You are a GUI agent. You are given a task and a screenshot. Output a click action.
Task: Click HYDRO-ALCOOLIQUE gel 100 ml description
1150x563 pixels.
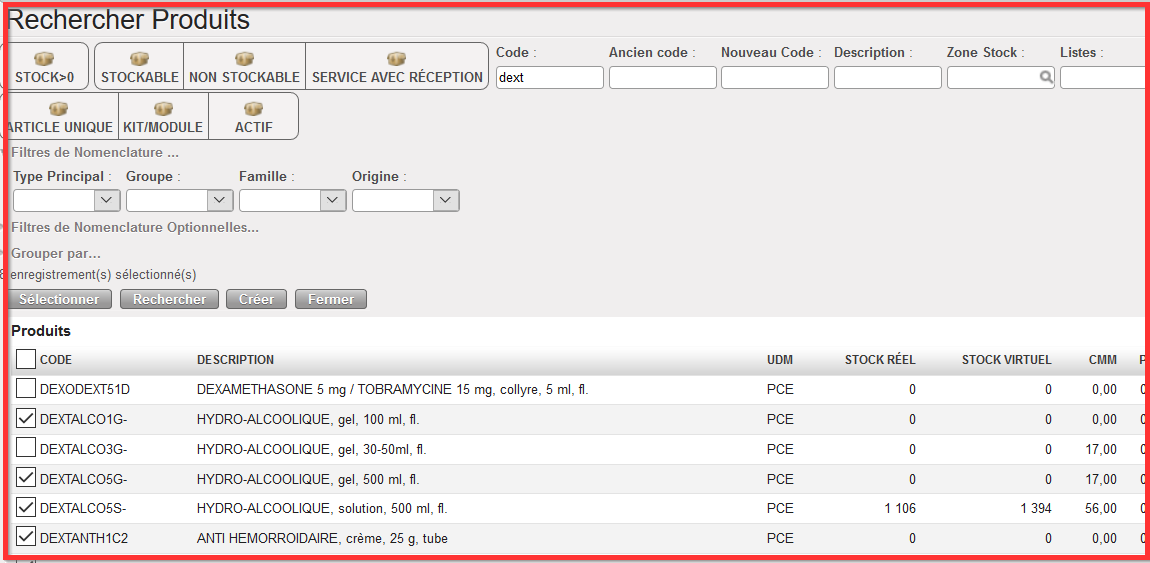(x=308, y=419)
